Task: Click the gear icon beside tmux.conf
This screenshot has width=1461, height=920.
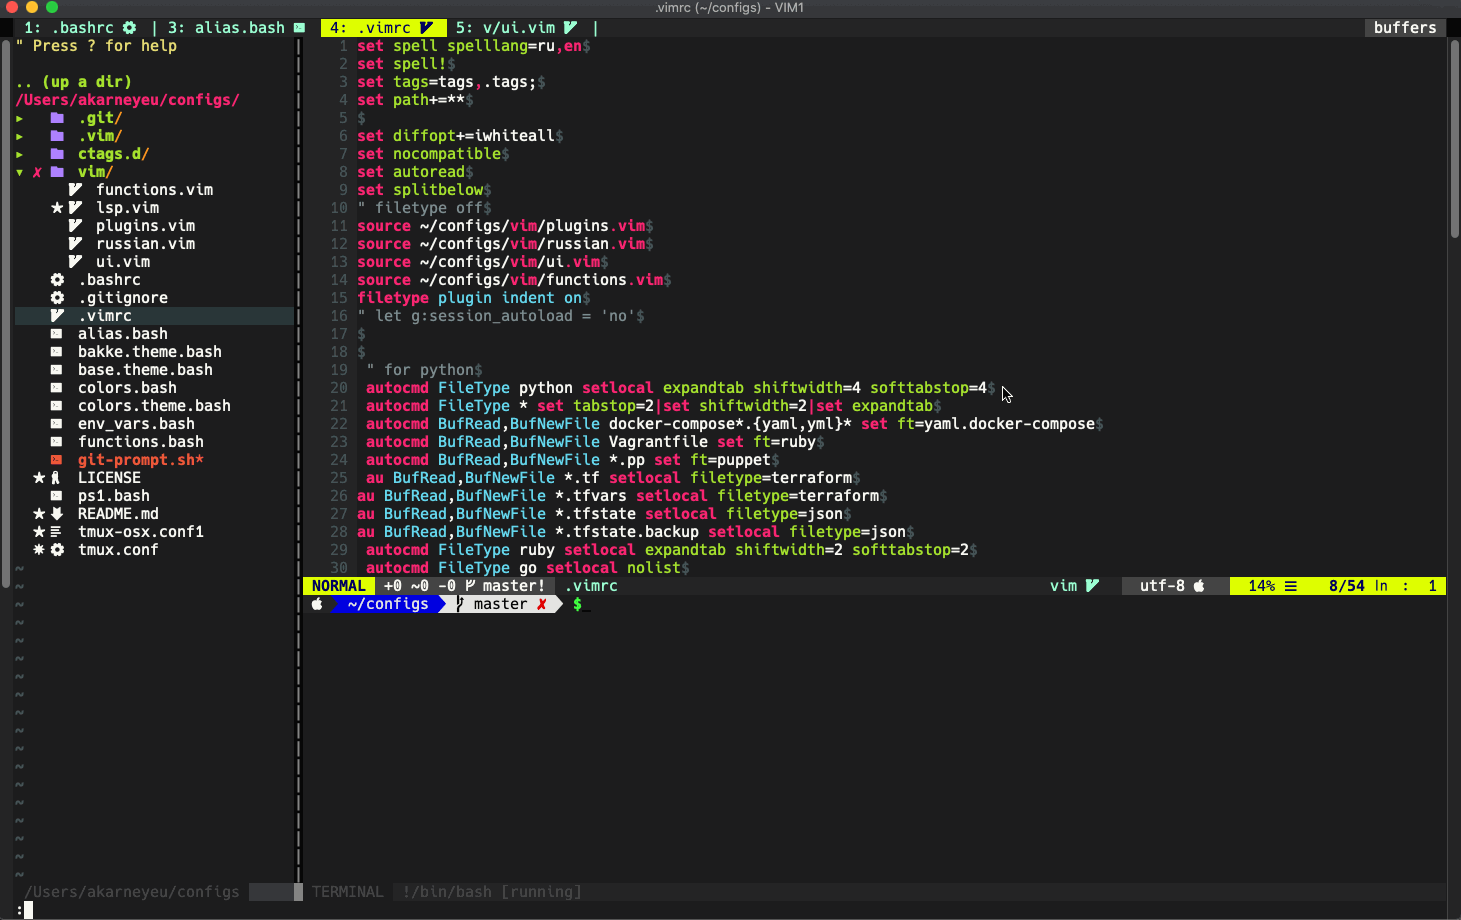Action: [x=57, y=550]
